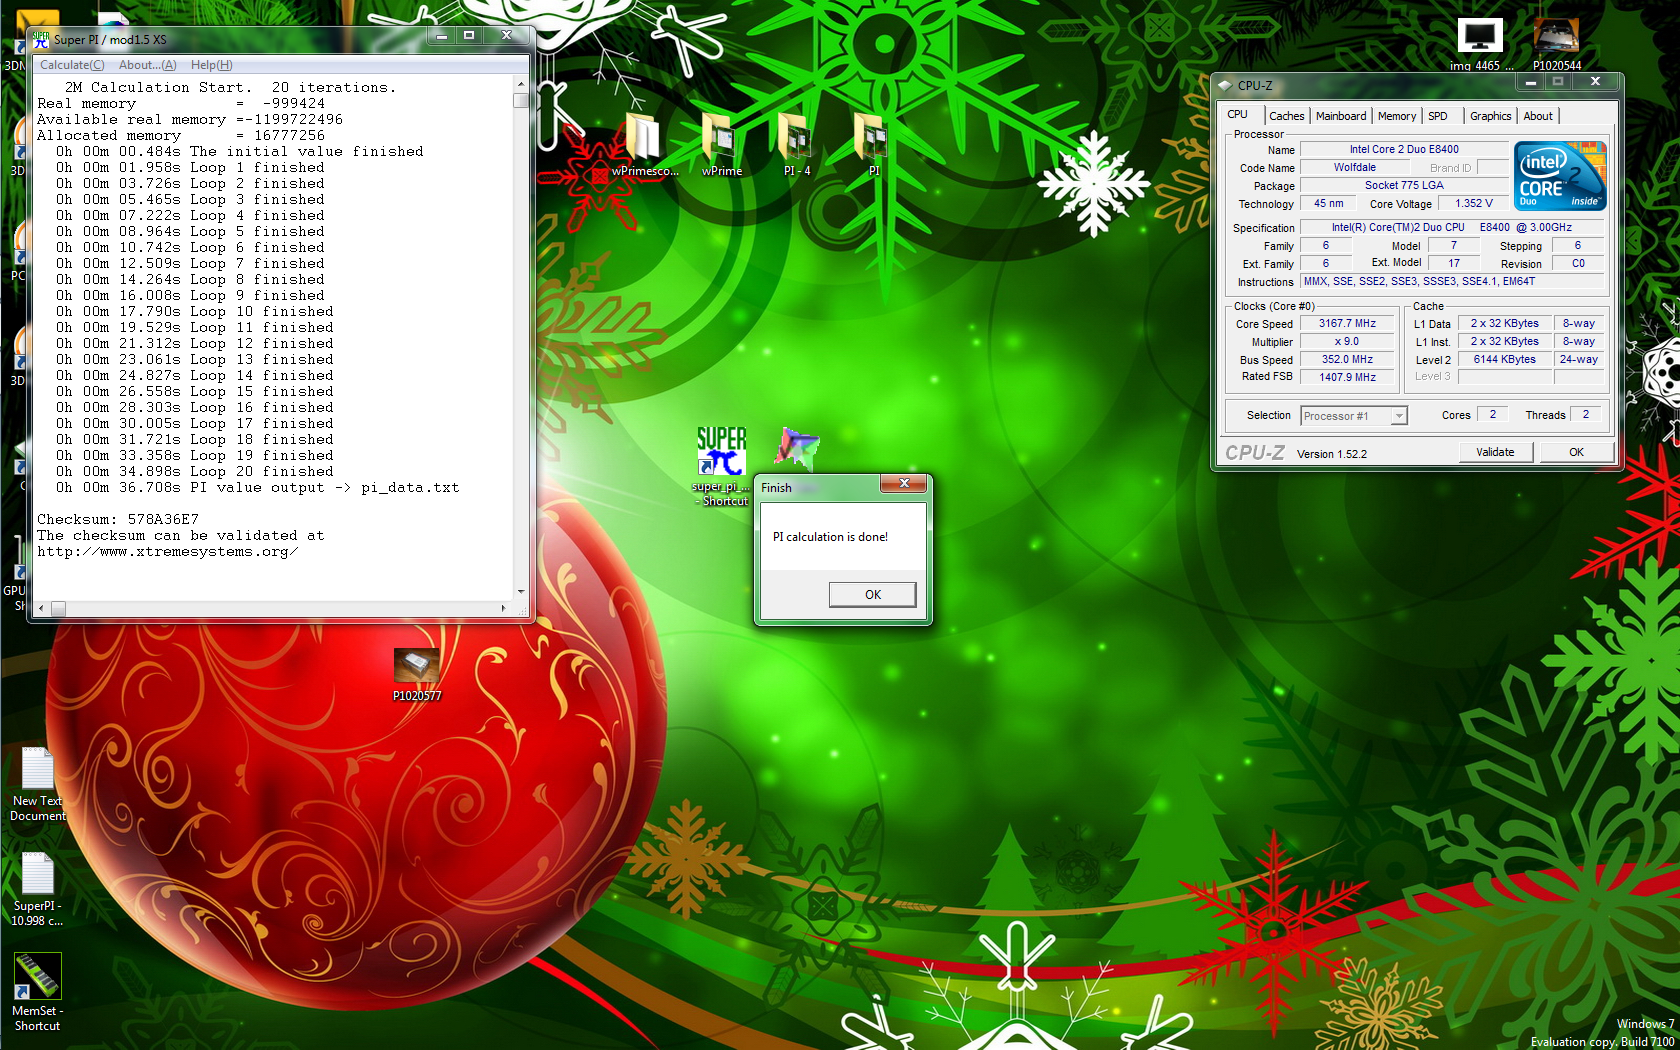This screenshot has height=1050, width=1680.
Task: Switch to the SPD tab in CPU-Z
Action: pyautogui.click(x=1438, y=116)
